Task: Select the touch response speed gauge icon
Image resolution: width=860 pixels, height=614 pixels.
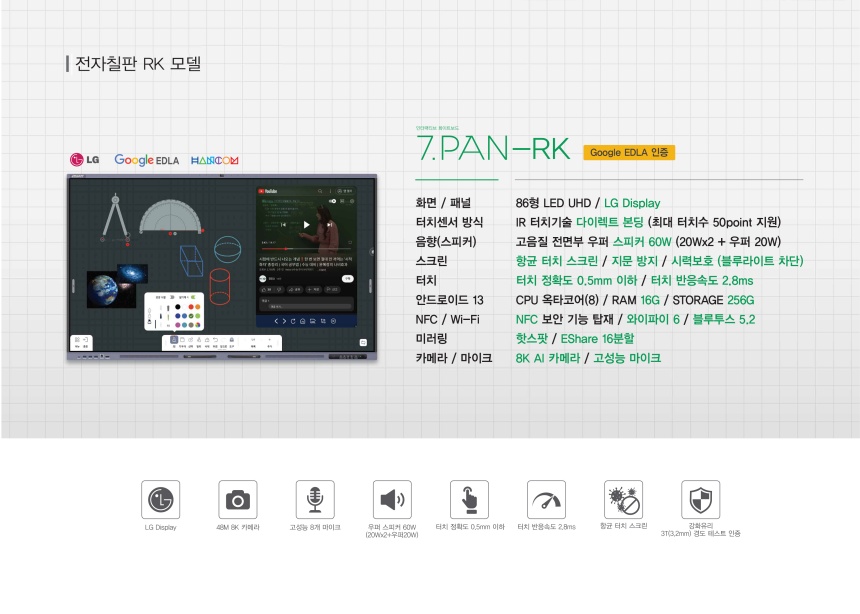Action: [x=546, y=499]
